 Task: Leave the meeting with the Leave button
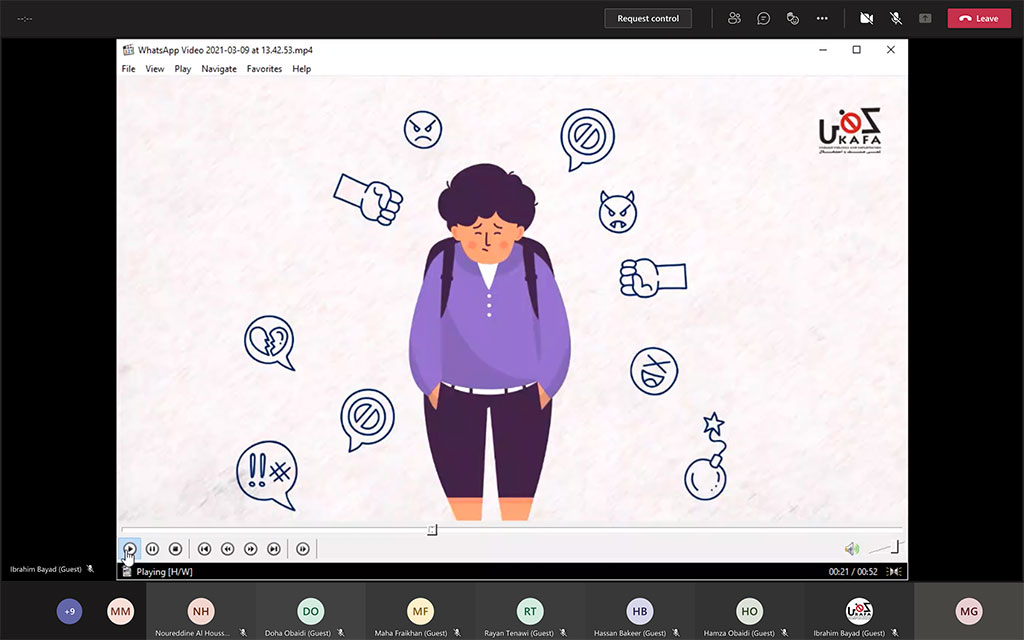pyautogui.click(x=979, y=18)
